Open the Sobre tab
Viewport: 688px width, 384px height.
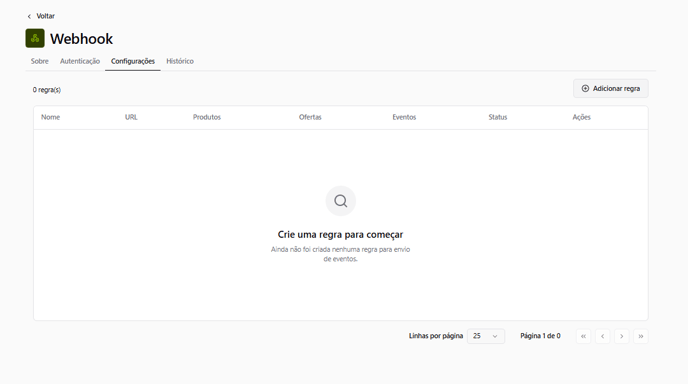point(39,61)
